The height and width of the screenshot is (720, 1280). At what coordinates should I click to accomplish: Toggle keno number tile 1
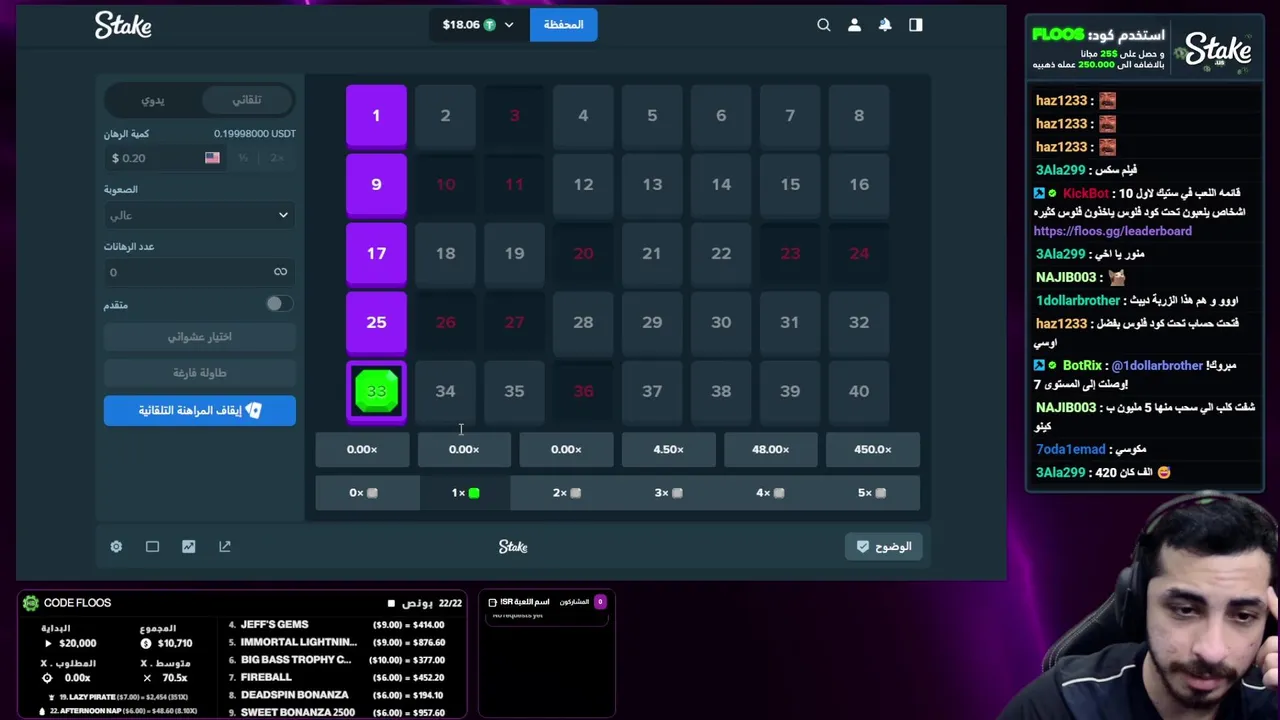(376, 116)
